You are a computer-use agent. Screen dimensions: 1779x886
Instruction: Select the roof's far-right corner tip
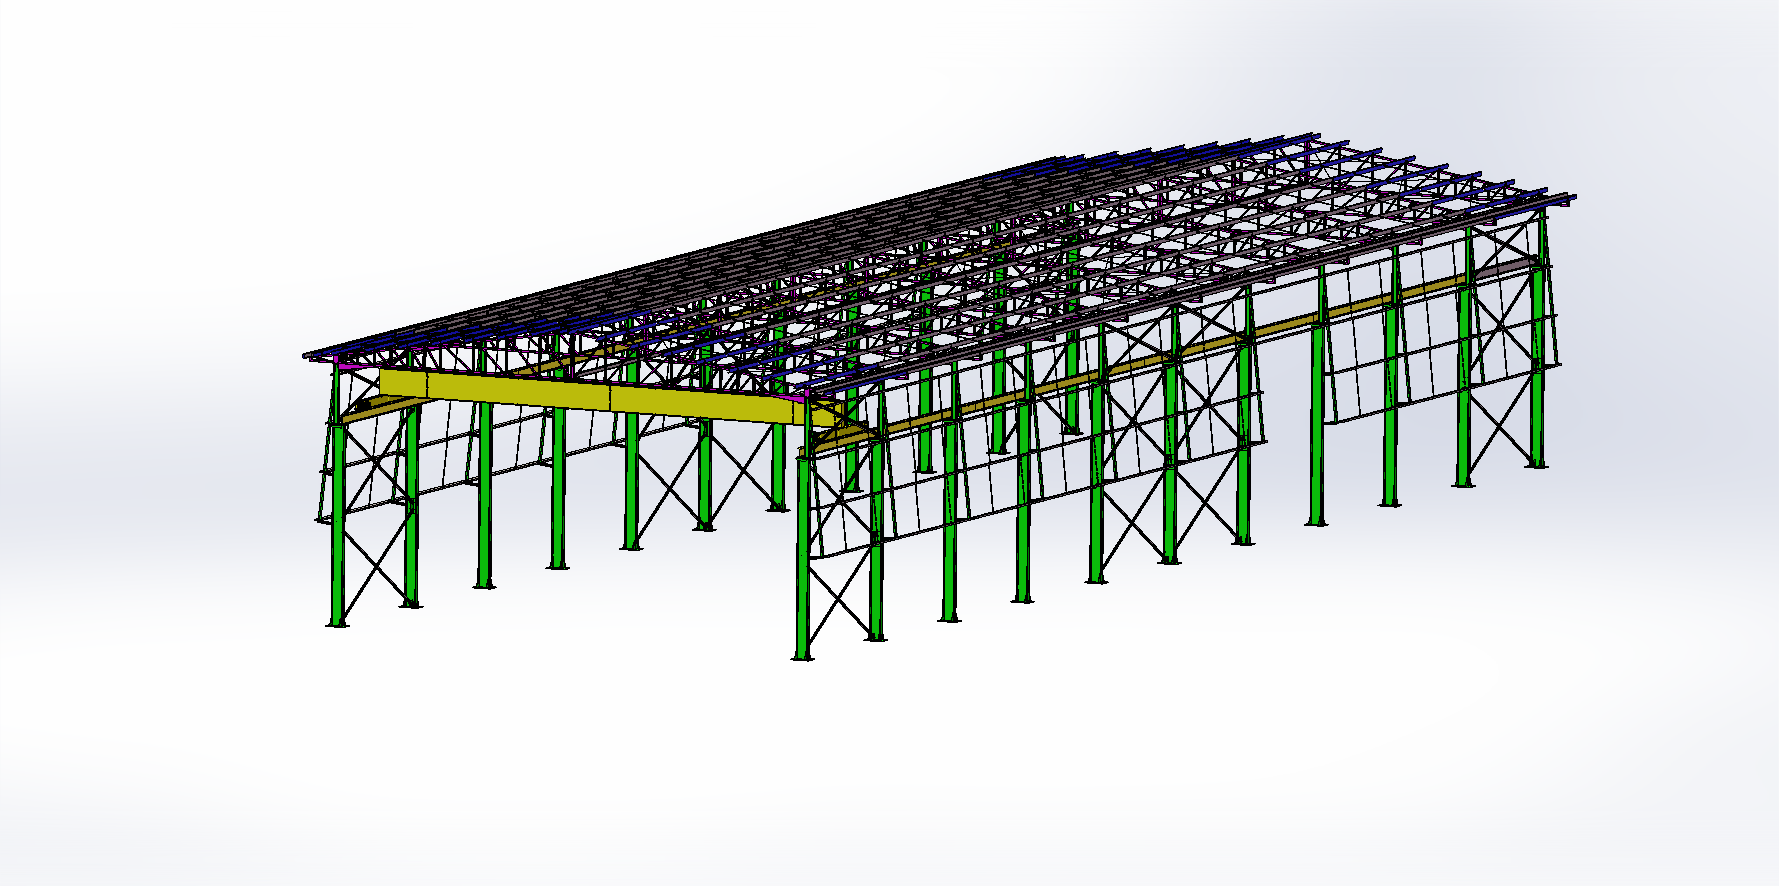click(1572, 198)
